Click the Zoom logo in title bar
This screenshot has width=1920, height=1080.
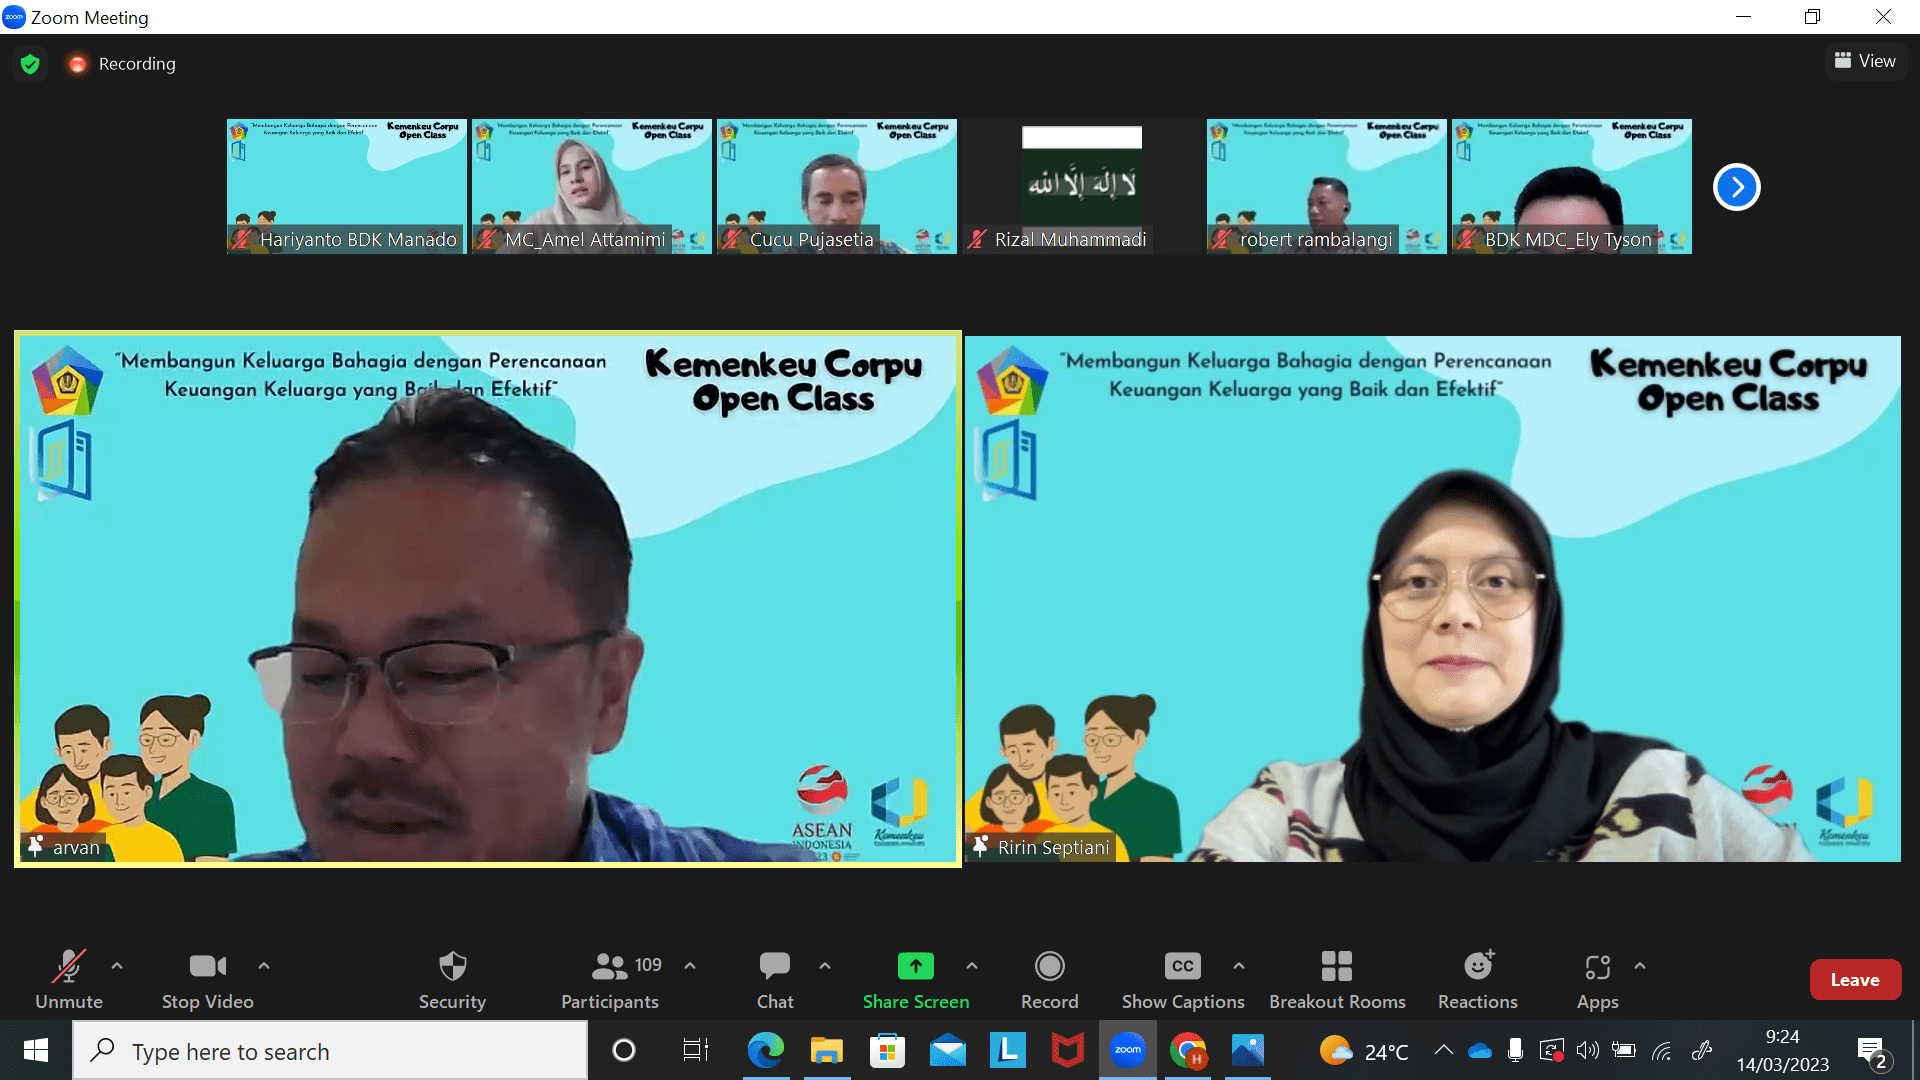pos(14,17)
